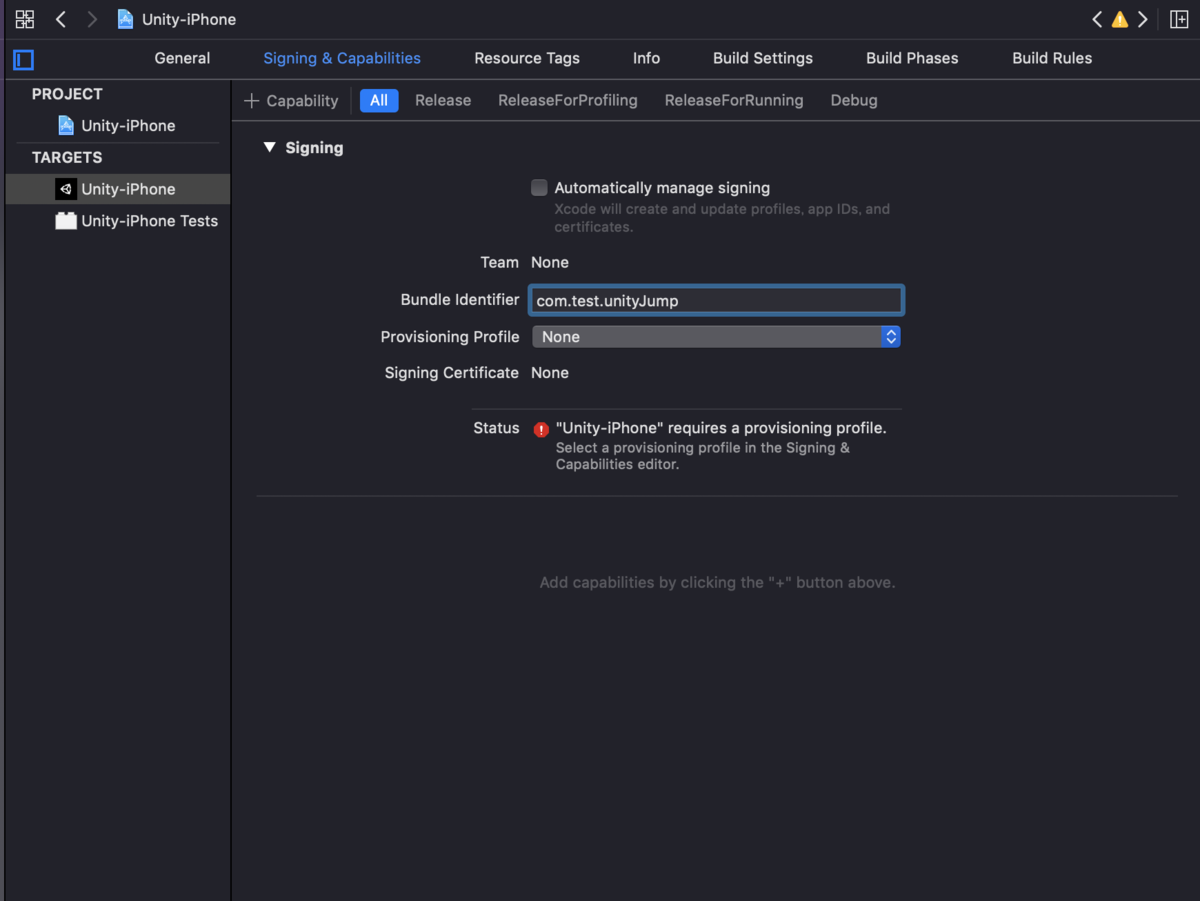Viewport: 1200px width, 901px height.
Task: Open the related items menu icon
Action: 24,18
